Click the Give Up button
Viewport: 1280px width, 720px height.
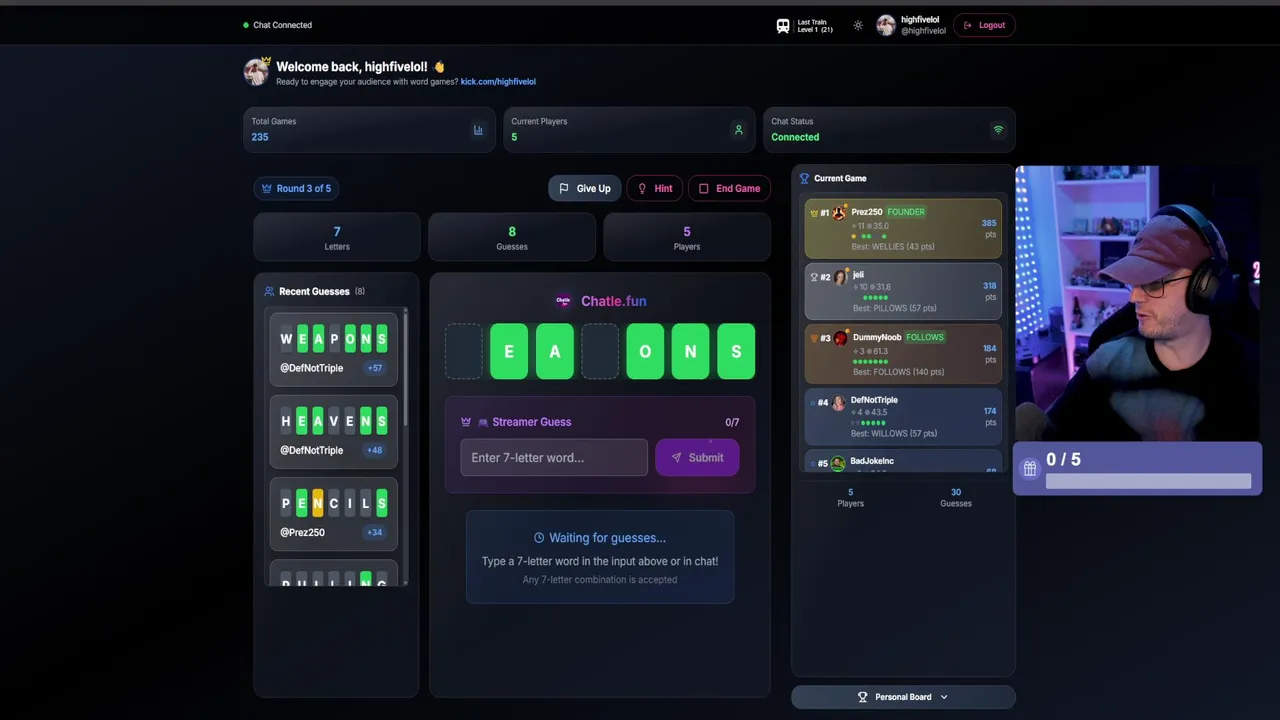[584, 188]
